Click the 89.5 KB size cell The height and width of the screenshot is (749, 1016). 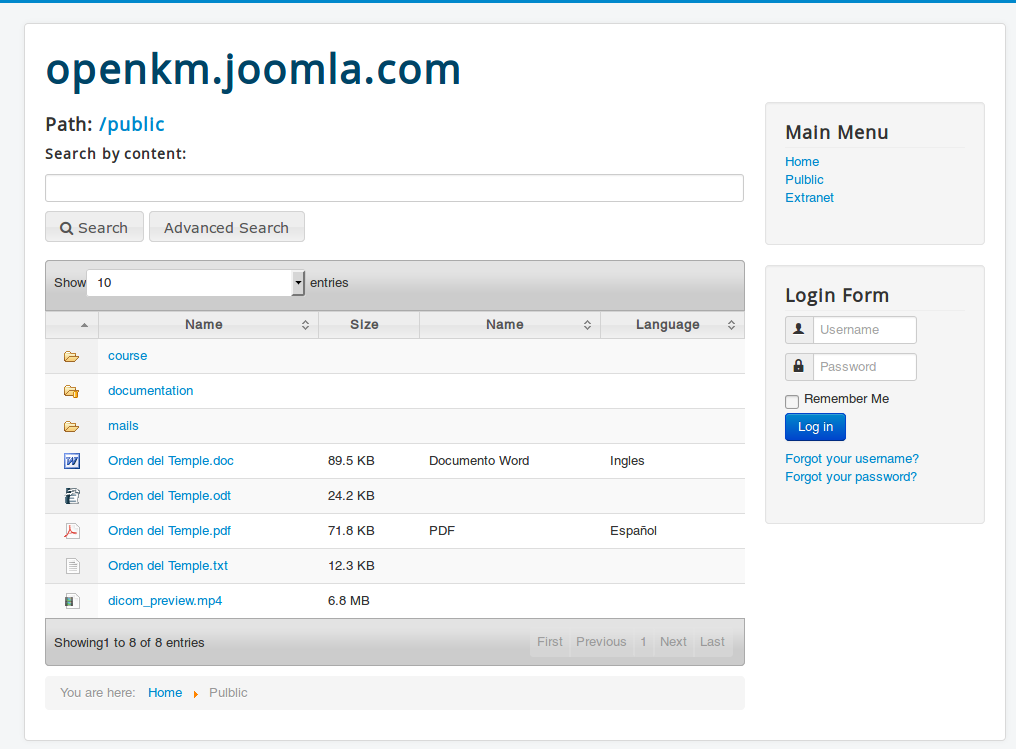point(351,461)
